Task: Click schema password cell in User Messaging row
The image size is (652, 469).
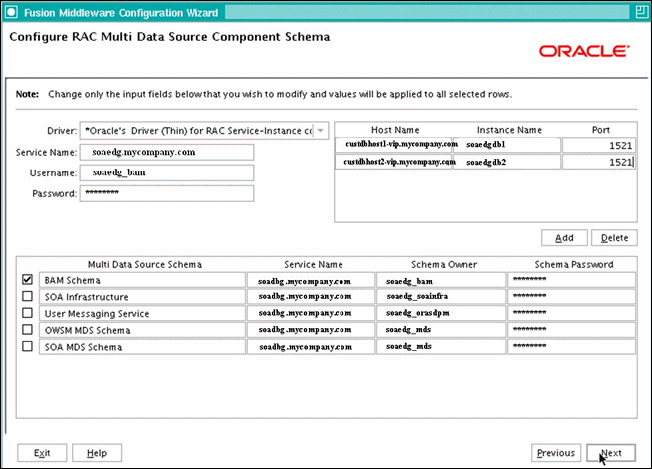Action: click(571, 313)
